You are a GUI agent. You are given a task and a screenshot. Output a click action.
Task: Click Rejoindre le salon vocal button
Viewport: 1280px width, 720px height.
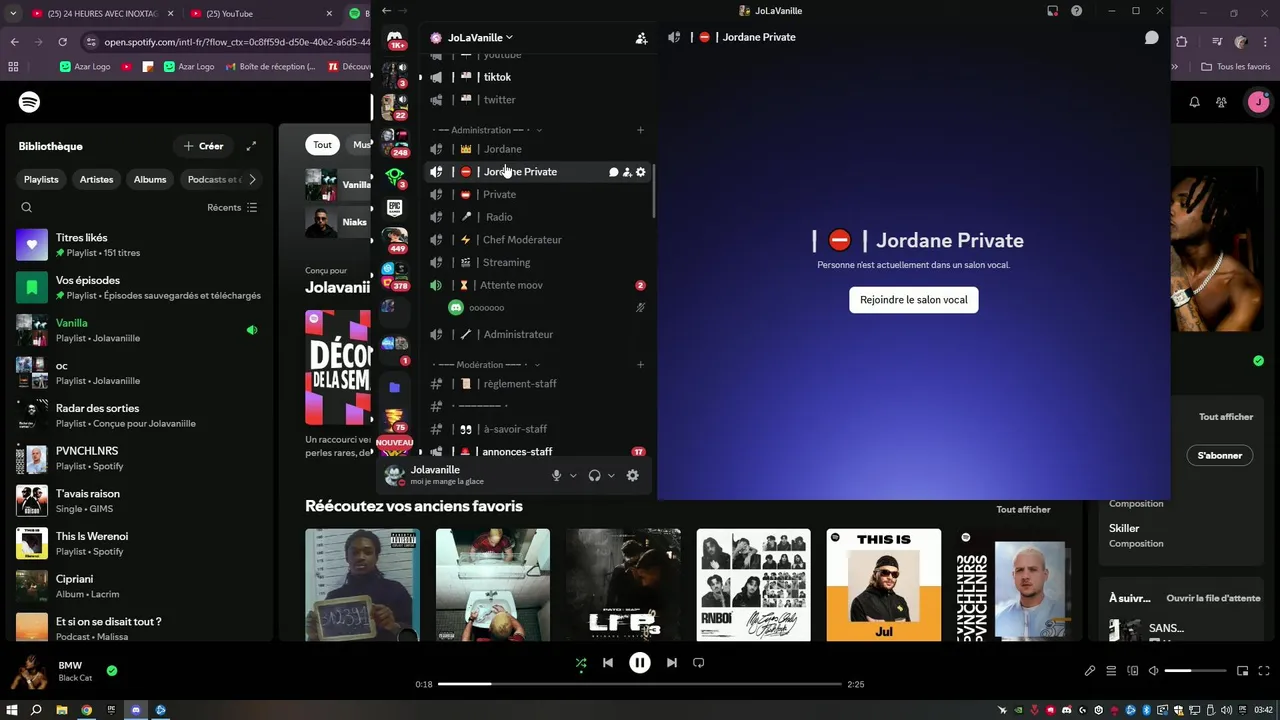point(914,300)
